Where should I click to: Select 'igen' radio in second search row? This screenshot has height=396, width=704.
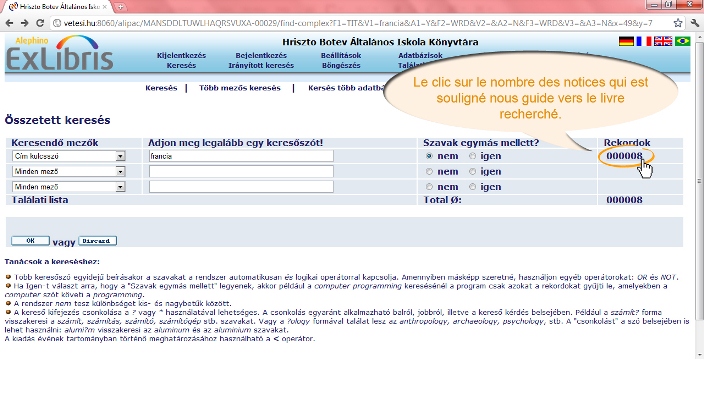point(472,172)
